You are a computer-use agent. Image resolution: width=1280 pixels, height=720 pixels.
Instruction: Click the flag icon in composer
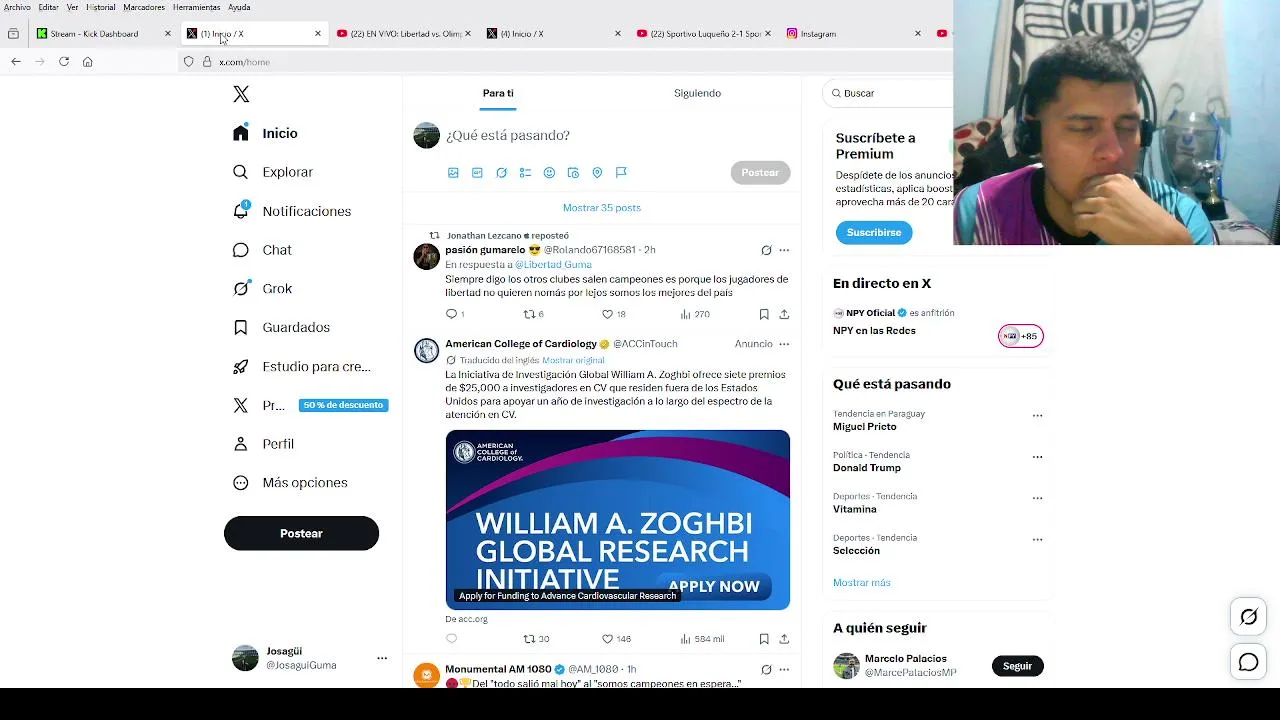pos(621,173)
